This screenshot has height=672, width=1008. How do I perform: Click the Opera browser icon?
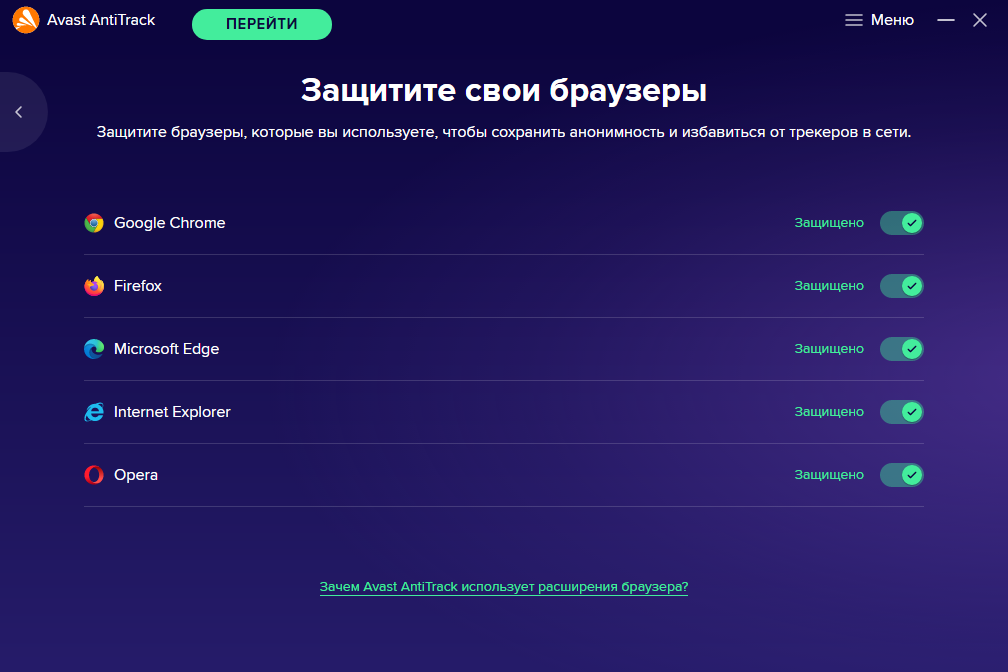click(94, 475)
